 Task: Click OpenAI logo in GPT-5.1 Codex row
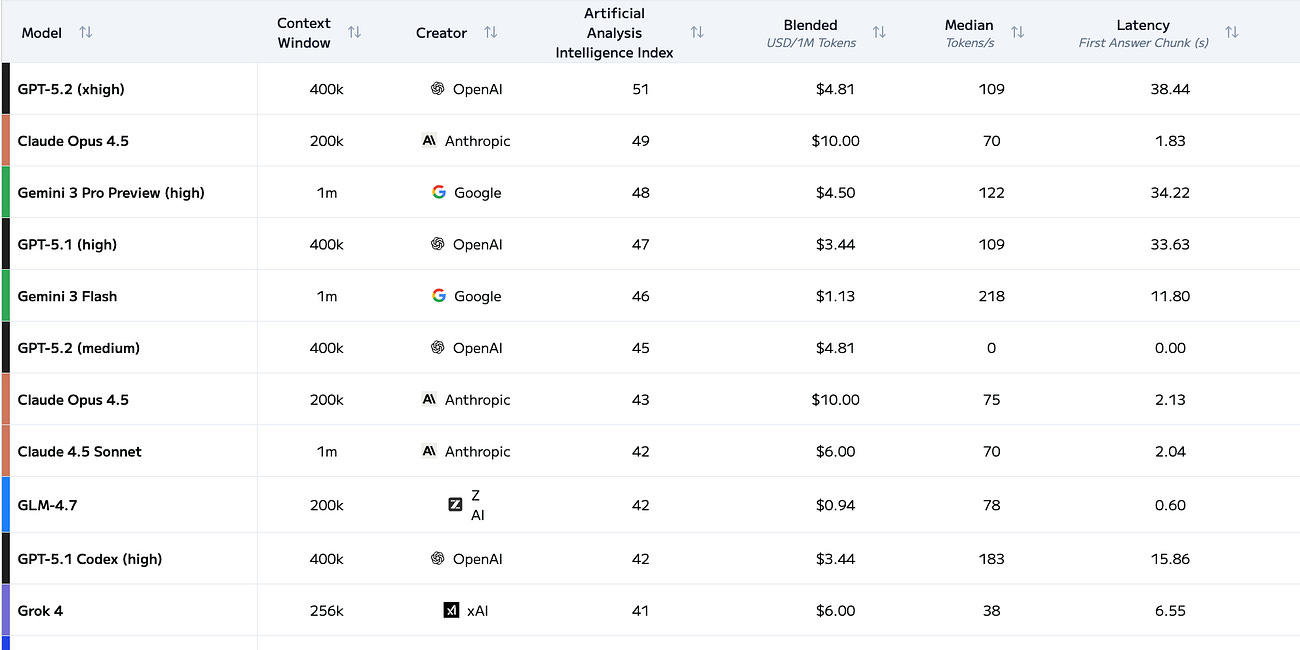click(437, 559)
